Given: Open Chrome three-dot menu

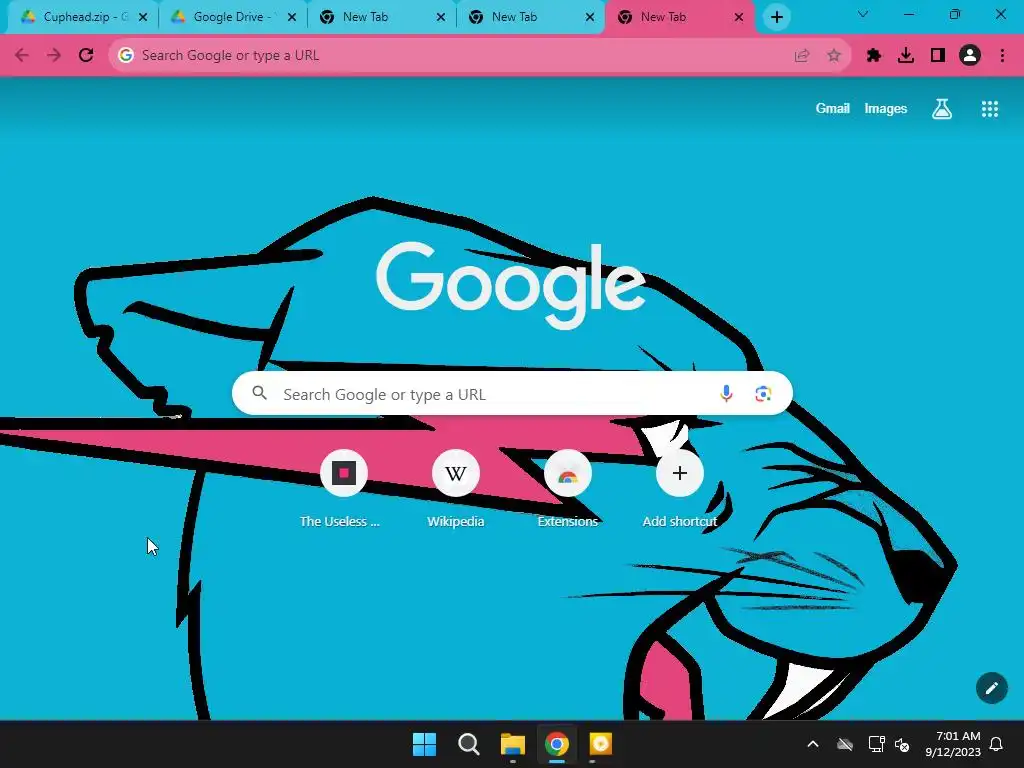Looking at the screenshot, I should pos(1002,56).
